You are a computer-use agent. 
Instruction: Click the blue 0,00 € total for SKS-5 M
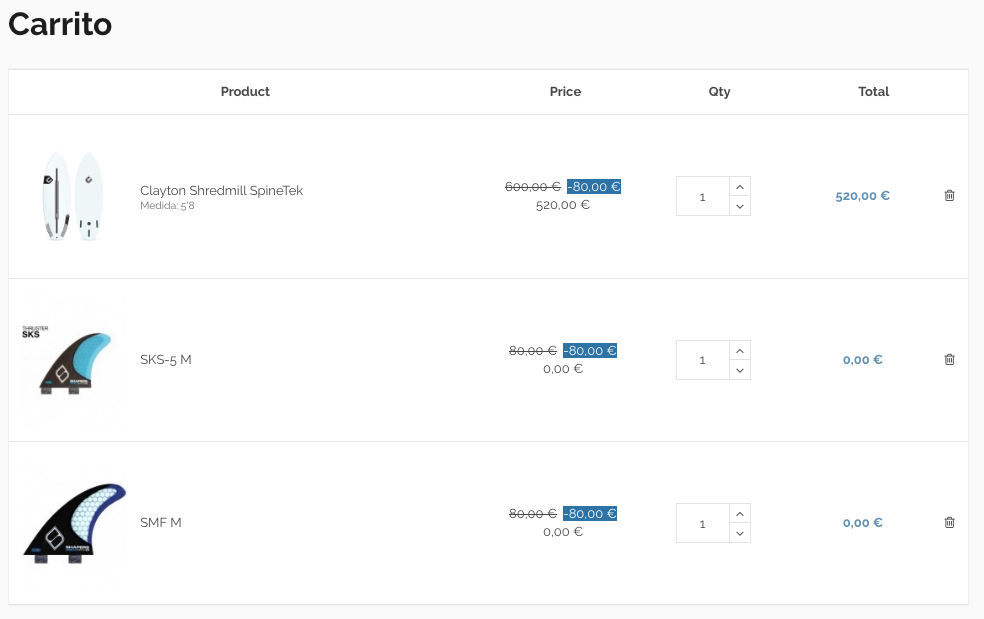coord(862,360)
